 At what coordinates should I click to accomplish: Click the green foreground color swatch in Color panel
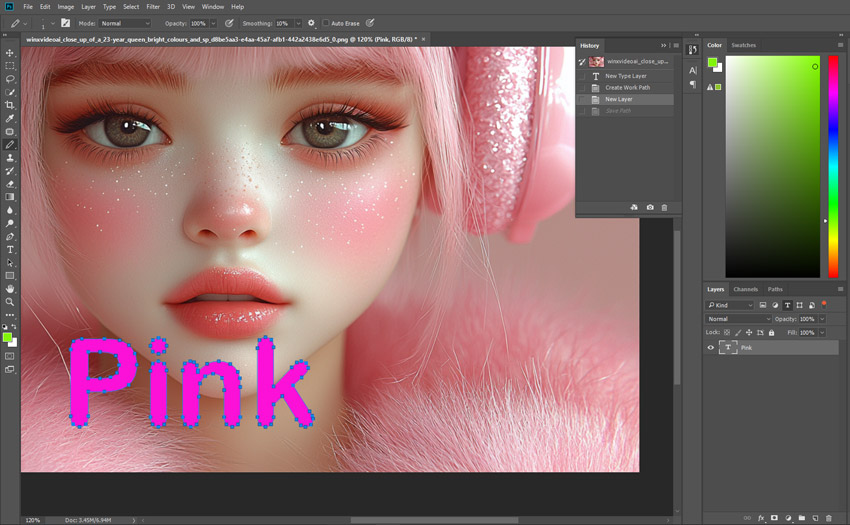click(712, 63)
